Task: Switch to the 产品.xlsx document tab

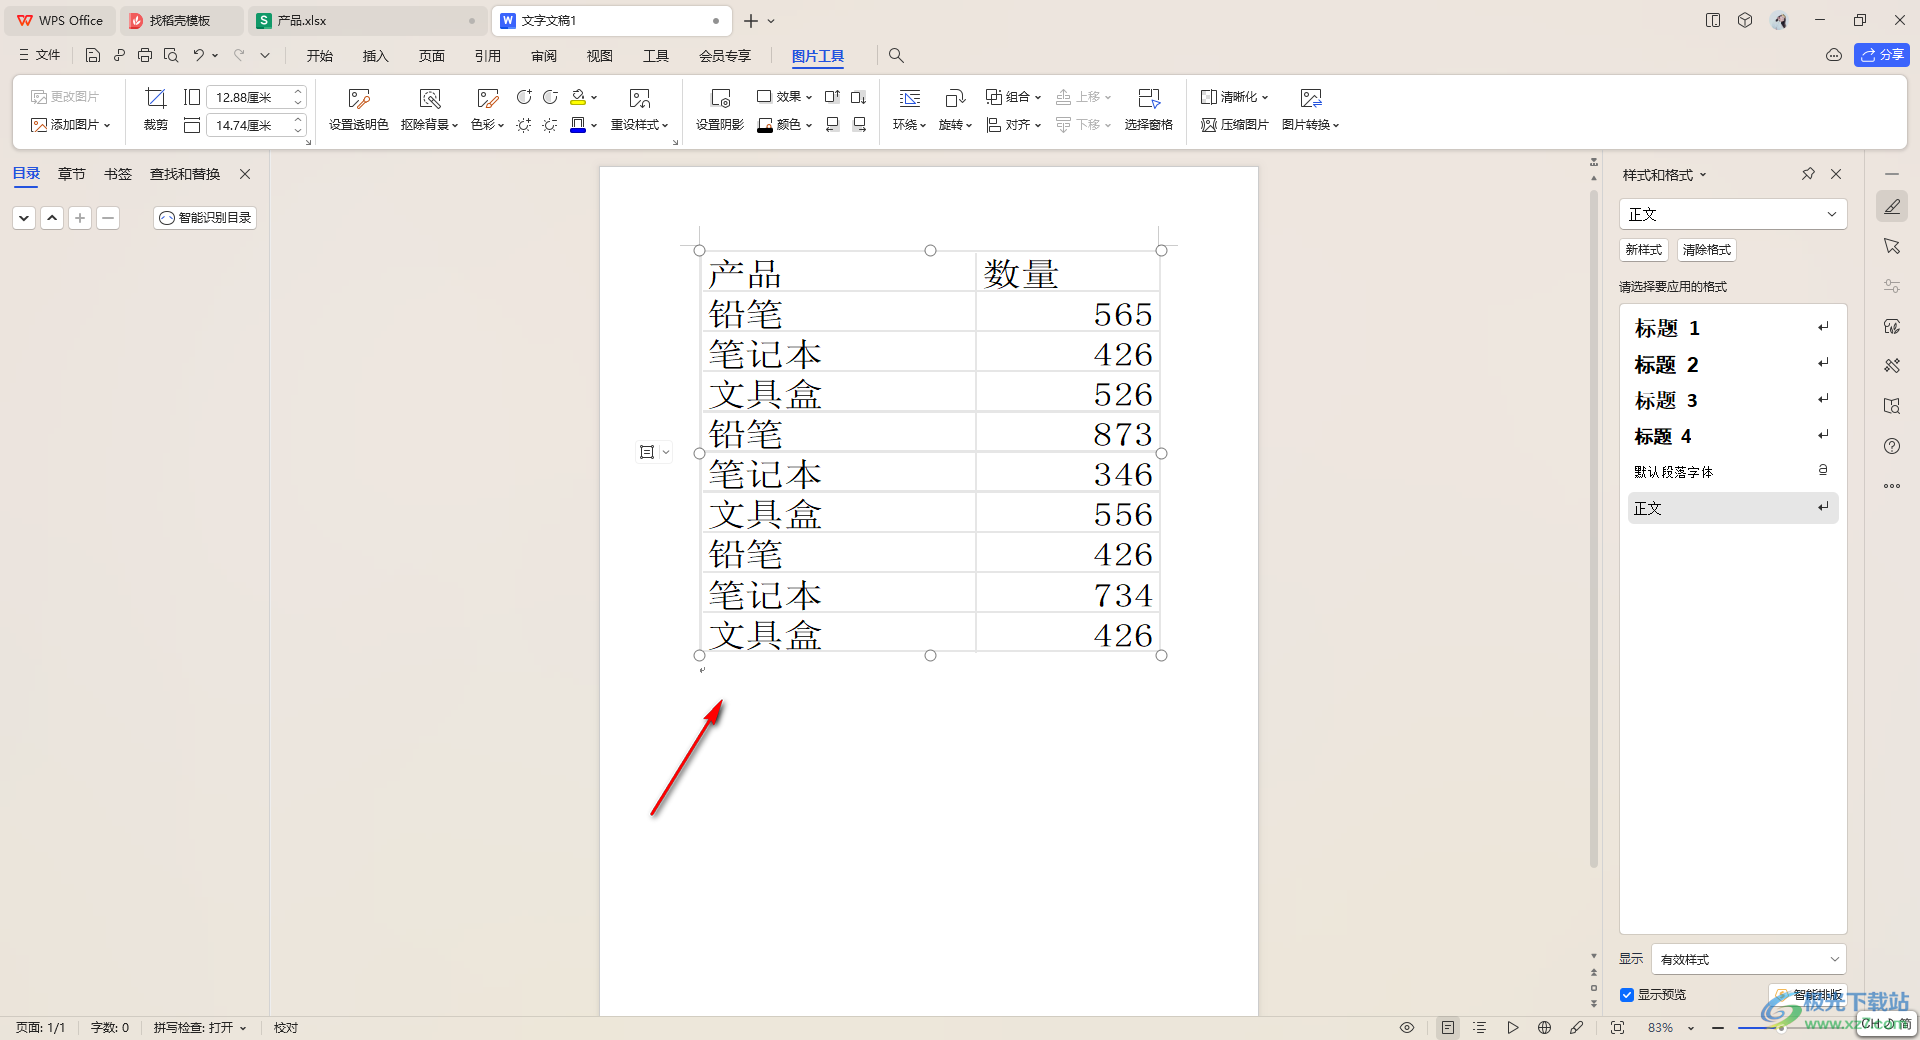Action: pyautogui.click(x=367, y=20)
